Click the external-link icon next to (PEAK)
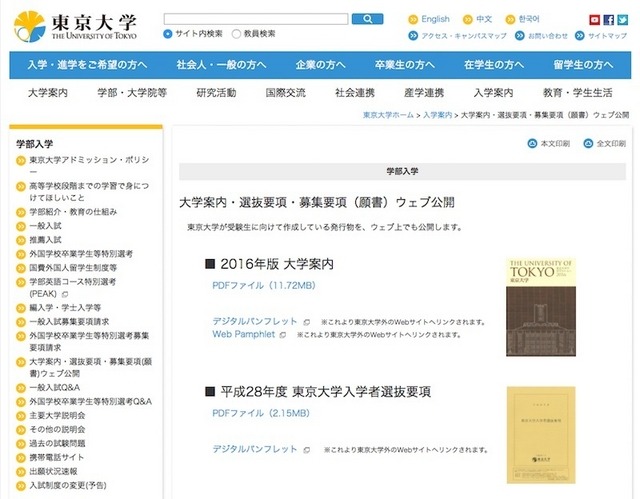The width and height of the screenshot is (640, 499). pos(64,294)
